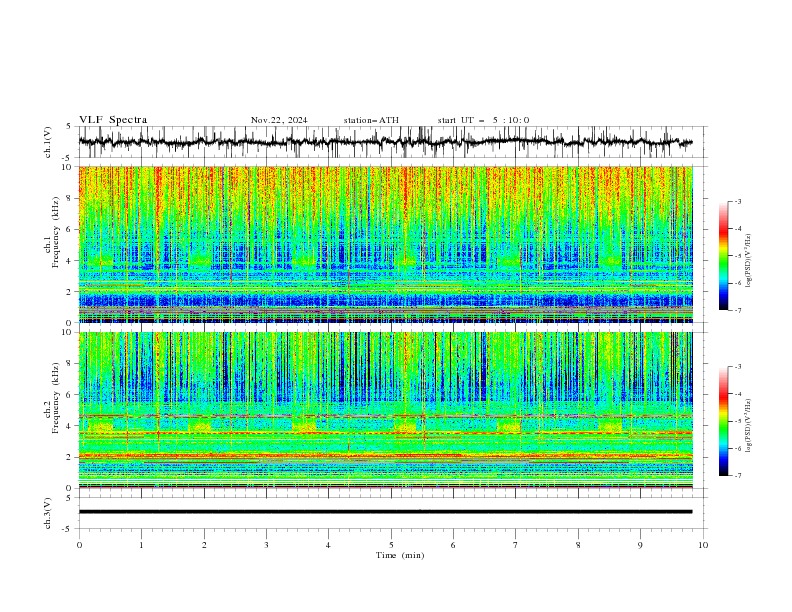The height and width of the screenshot is (612, 792).
Task: Click the "-7" value on ch.2 colorbar
Action: tap(738, 476)
